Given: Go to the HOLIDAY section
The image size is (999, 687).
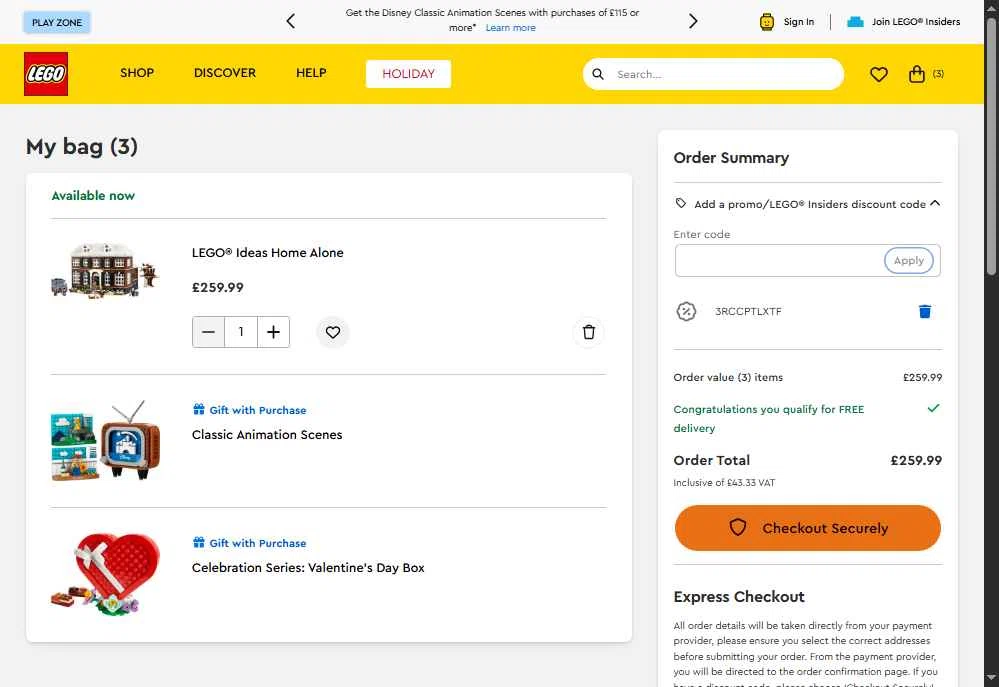Looking at the screenshot, I should 408,74.
